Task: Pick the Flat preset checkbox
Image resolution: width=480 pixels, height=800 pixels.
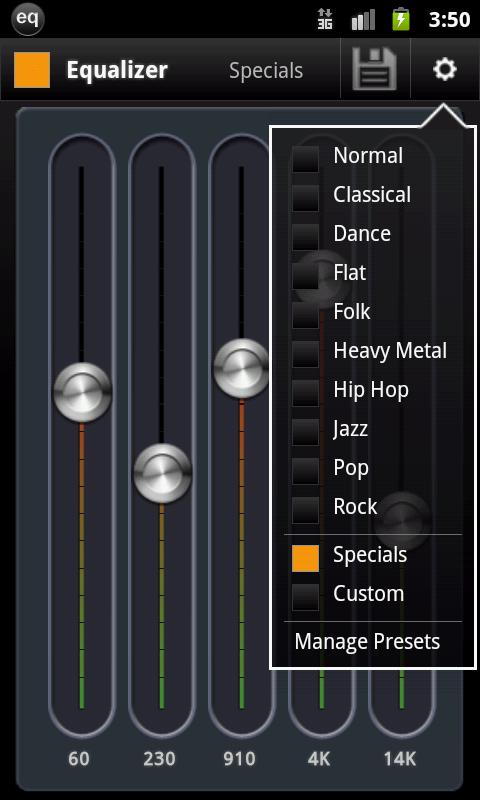Action: click(x=306, y=276)
